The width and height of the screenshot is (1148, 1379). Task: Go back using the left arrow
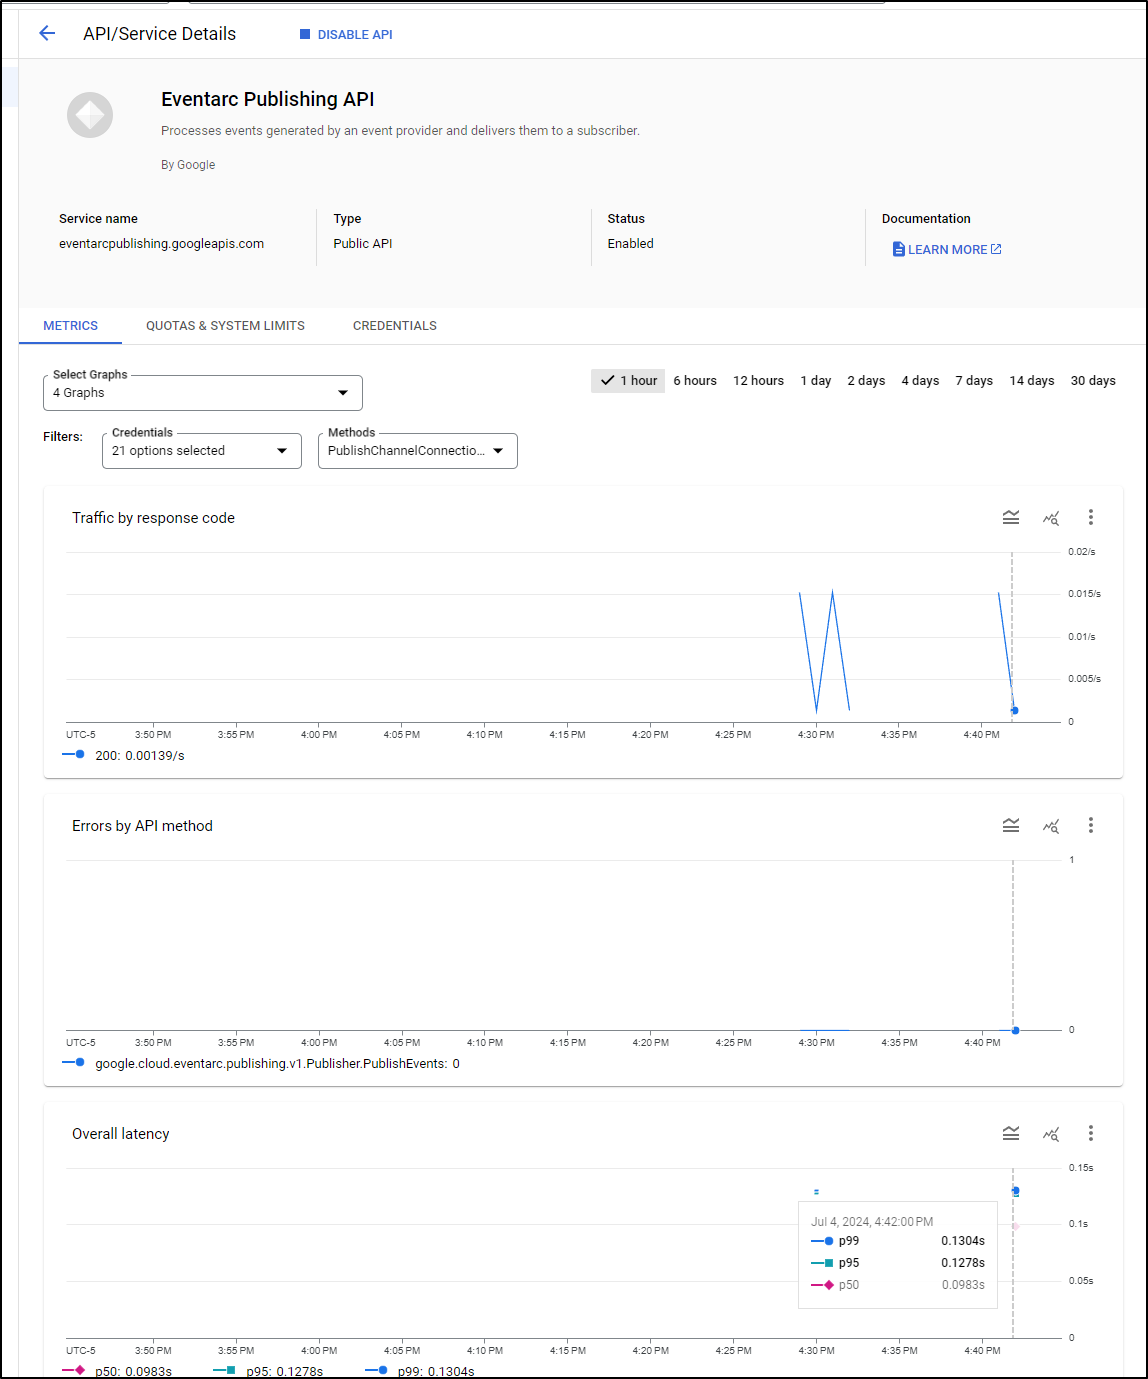click(47, 34)
